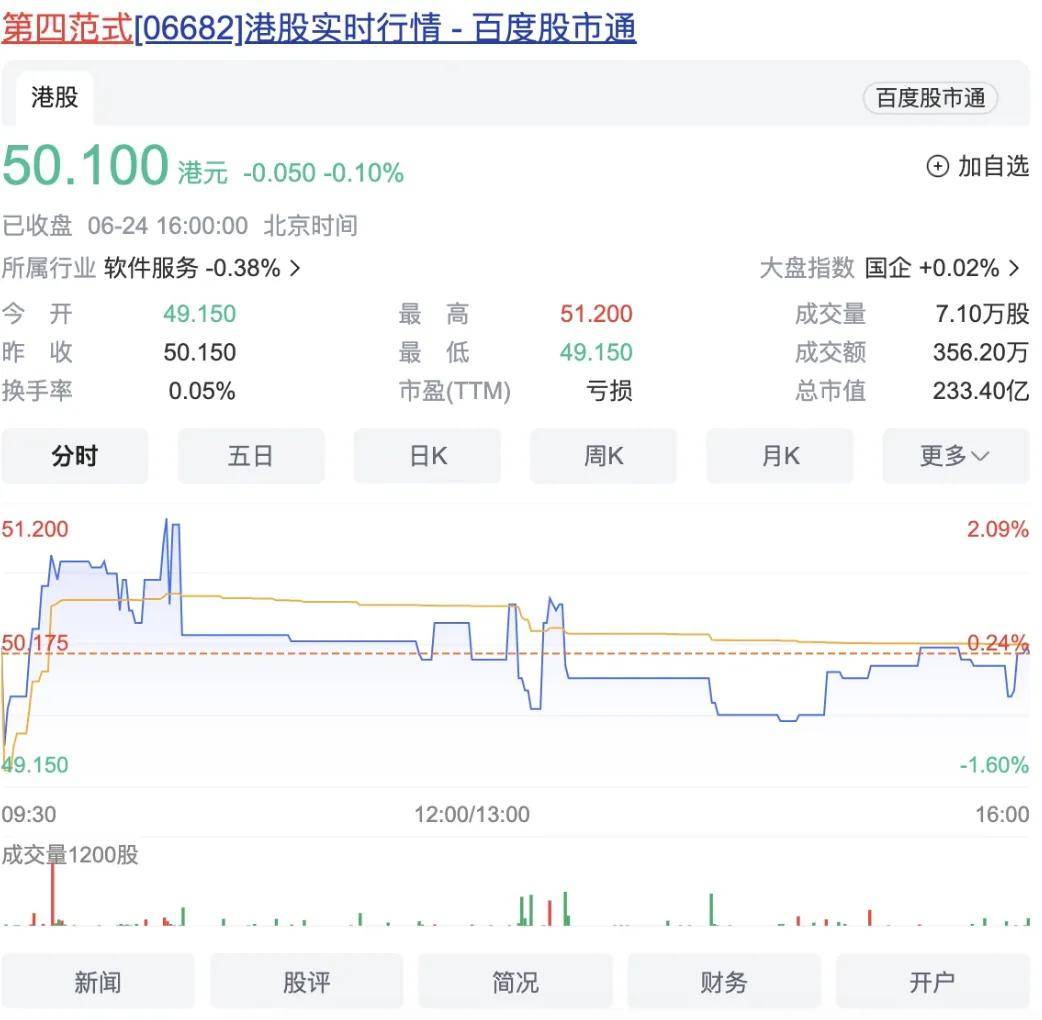
Task: Click the plus icon beside 加自选
Action: pyautogui.click(x=937, y=166)
